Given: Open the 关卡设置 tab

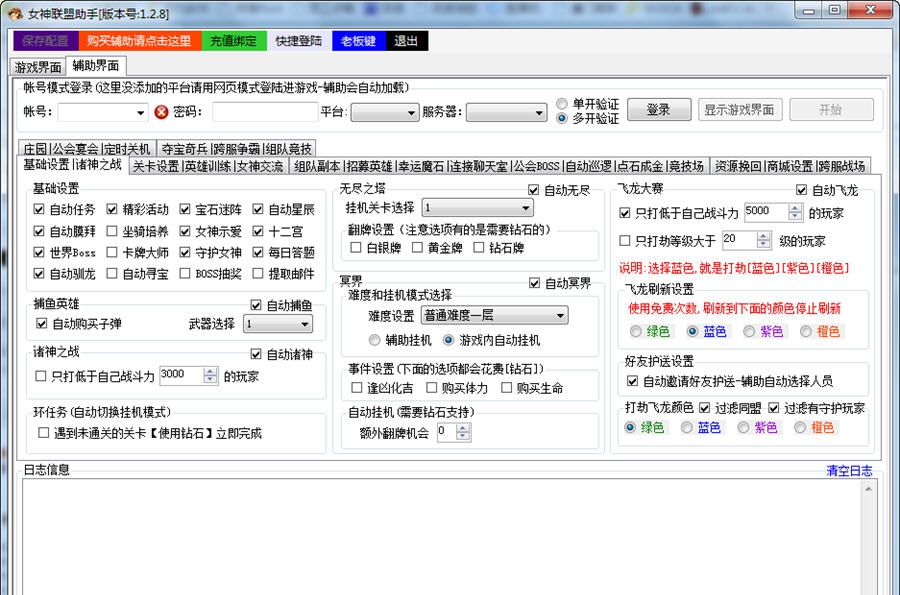Looking at the screenshot, I should pos(155,166).
